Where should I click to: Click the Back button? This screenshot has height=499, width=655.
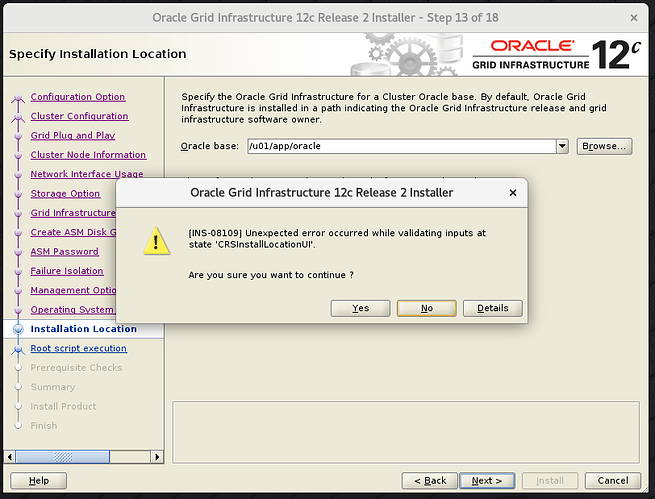(x=430, y=481)
